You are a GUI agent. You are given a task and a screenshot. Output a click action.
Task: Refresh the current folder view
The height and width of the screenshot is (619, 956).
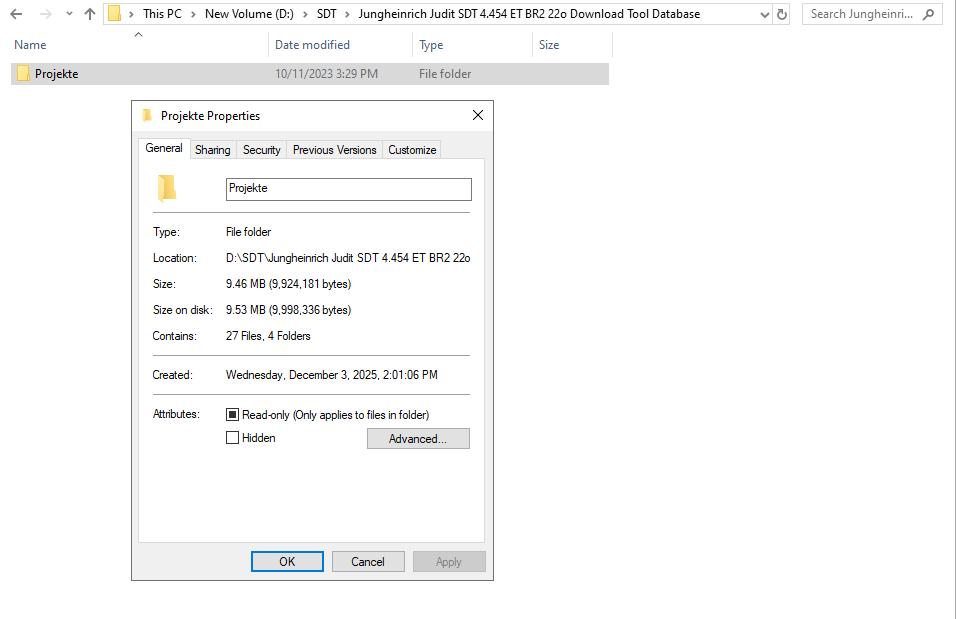pos(782,14)
